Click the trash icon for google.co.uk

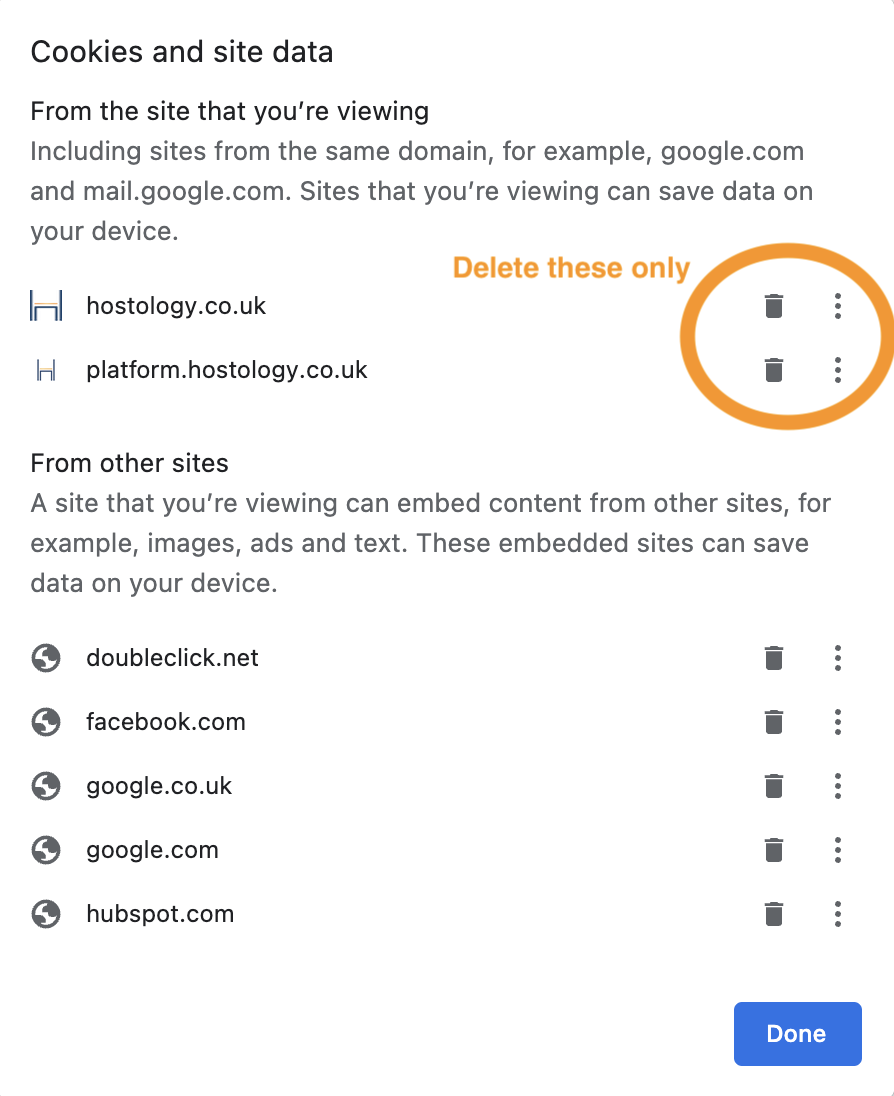pyautogui.click(x=773, y=786)
